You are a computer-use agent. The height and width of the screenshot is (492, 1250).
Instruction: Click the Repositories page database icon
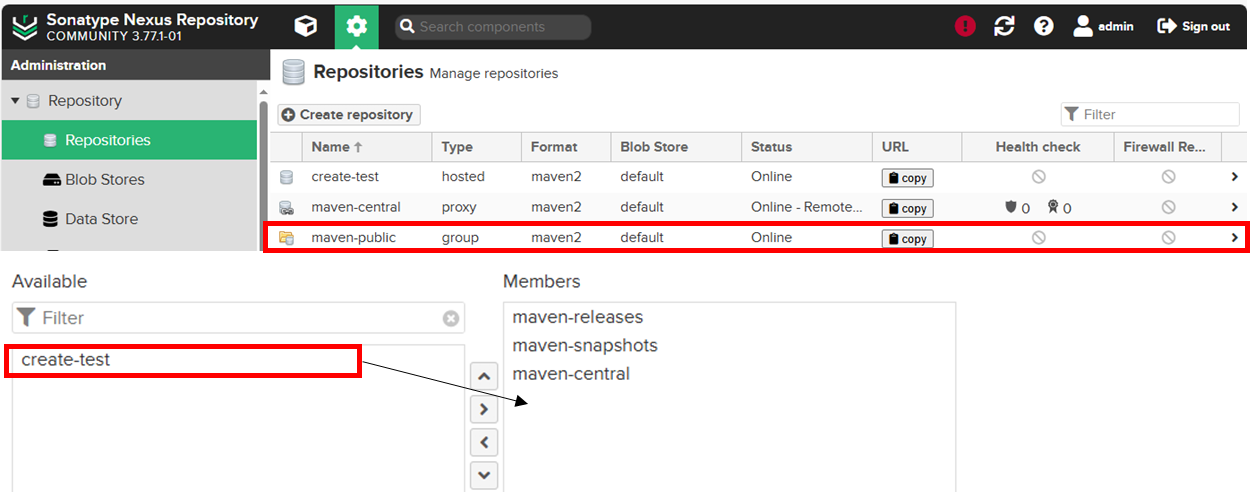[x=293, y=73]
